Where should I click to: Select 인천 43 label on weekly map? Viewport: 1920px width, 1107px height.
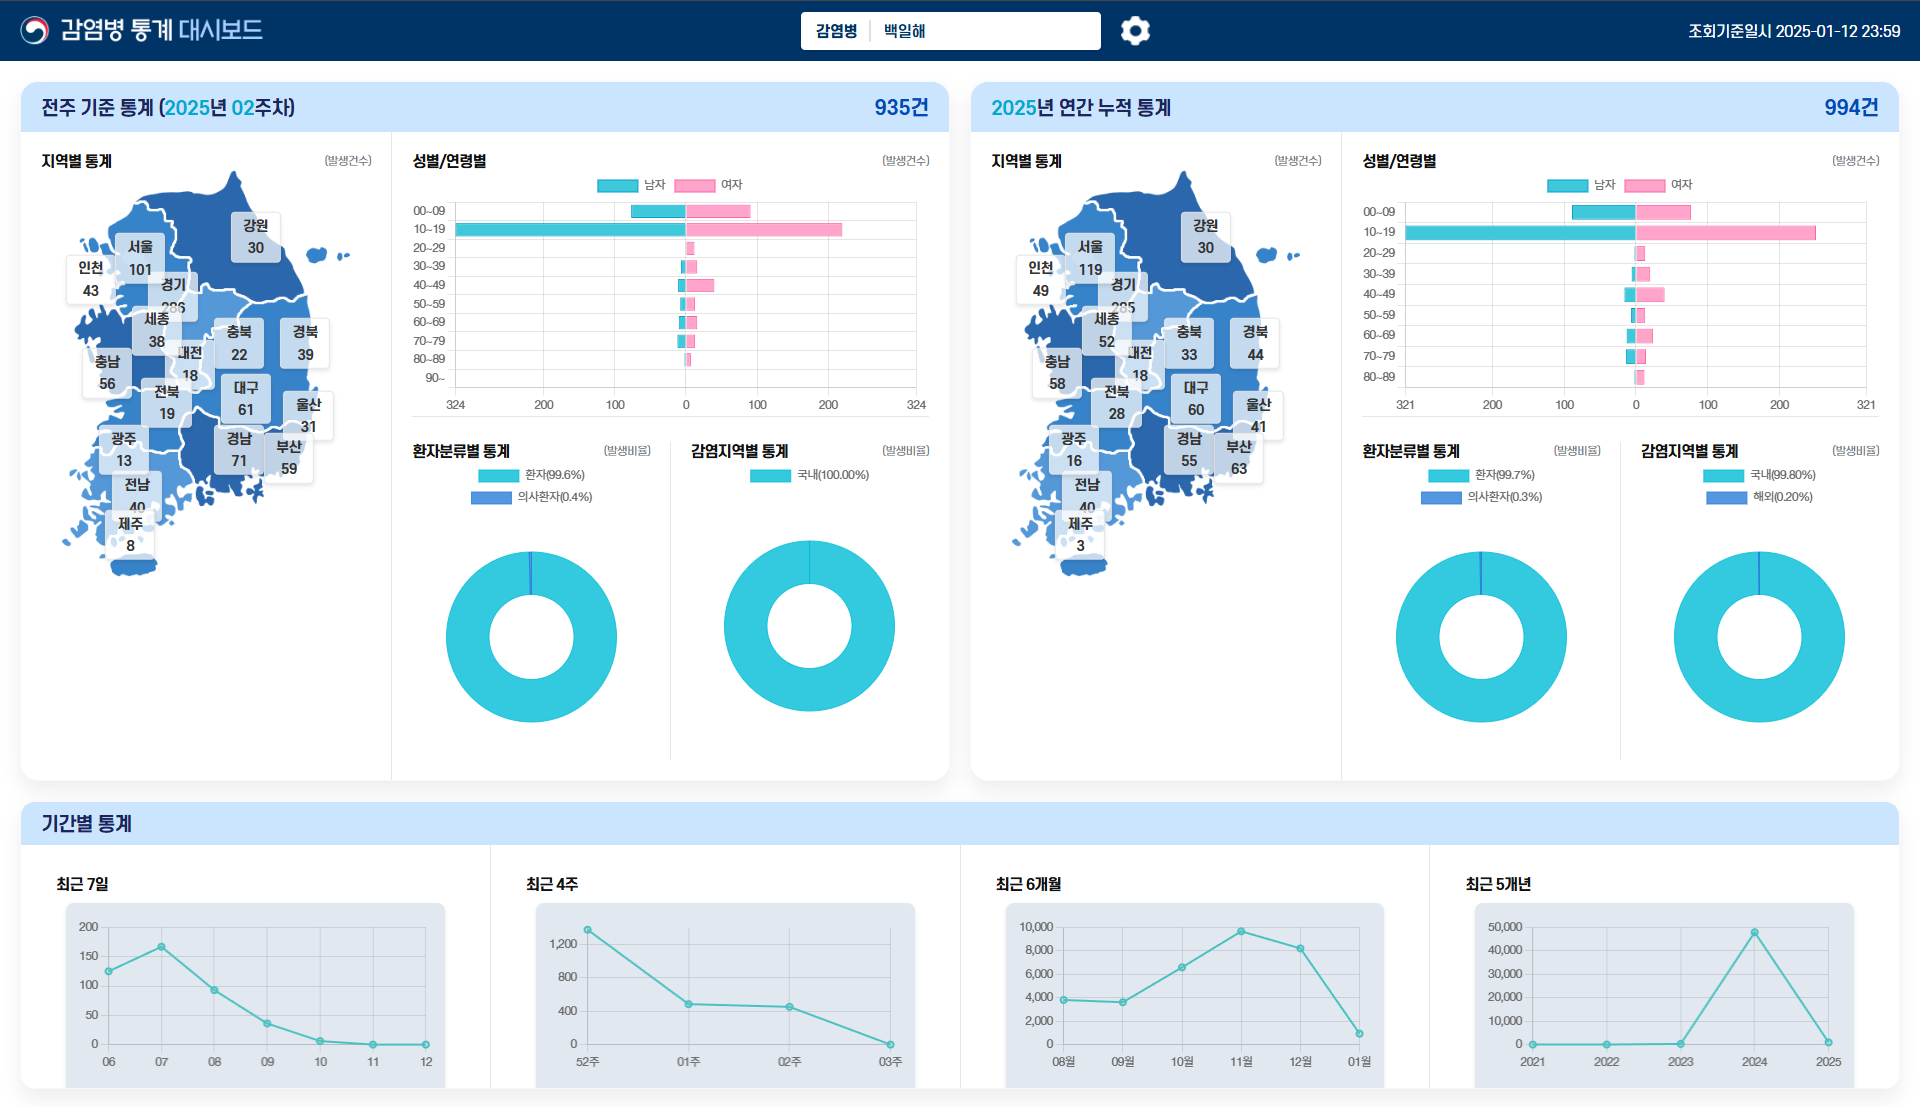(91, 279)
